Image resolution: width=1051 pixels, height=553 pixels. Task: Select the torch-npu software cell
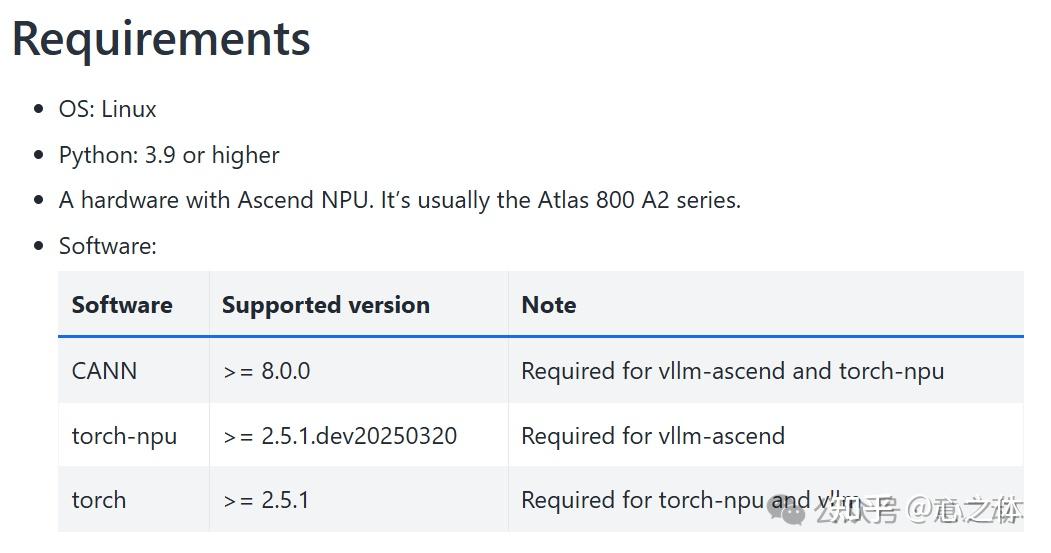tap(124, 436)
